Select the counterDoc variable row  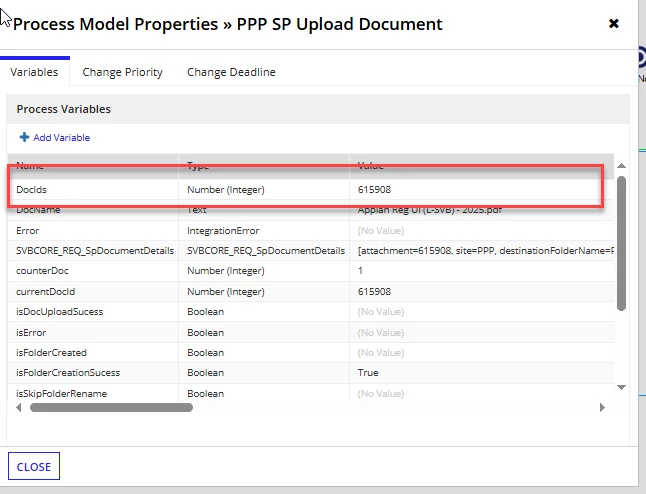[x=311, y=271]
